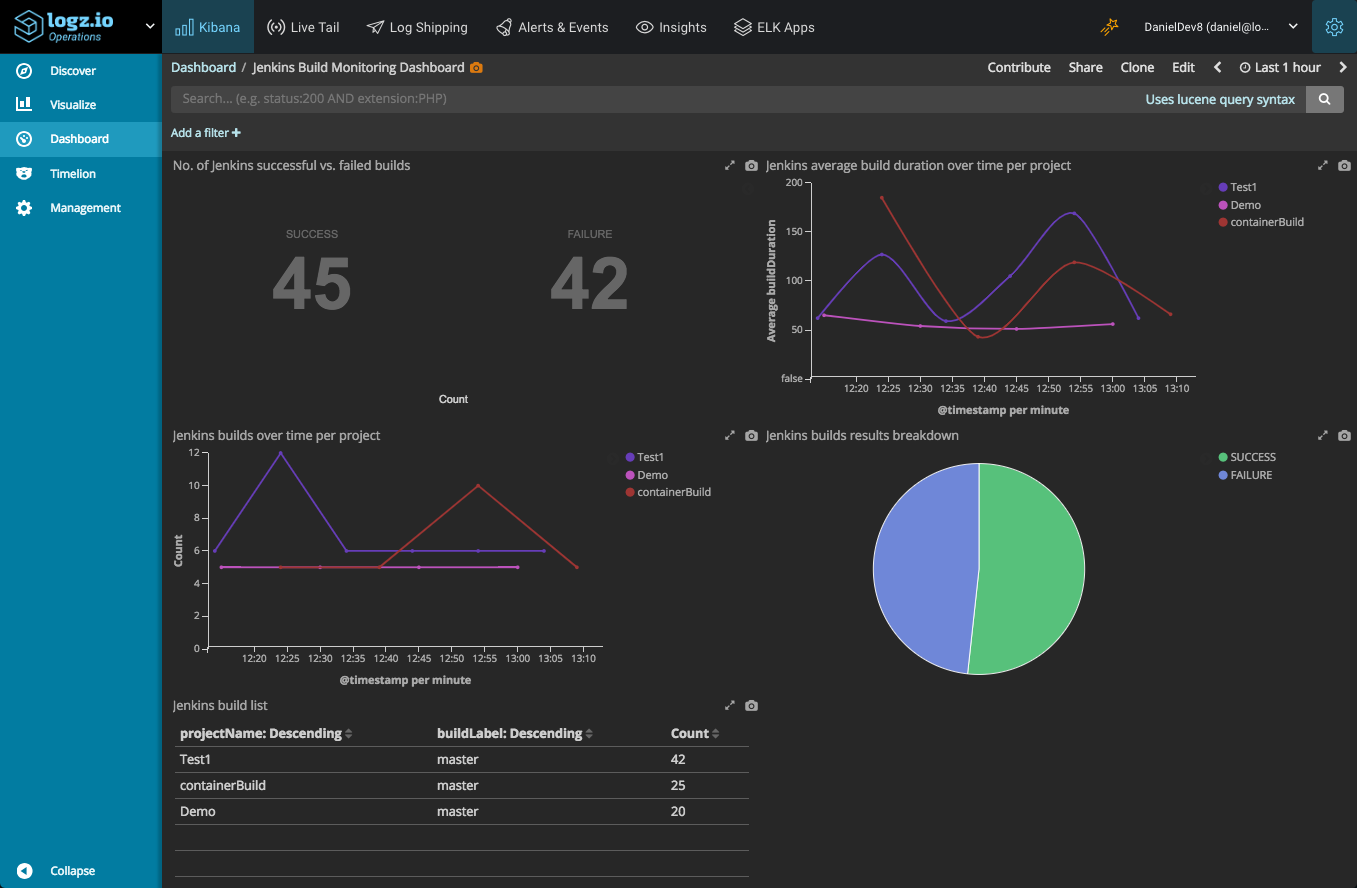Toggle containerBuild legend in average duration chart
Viewport: 1357px width, 888px height.
click(1262, 222)
